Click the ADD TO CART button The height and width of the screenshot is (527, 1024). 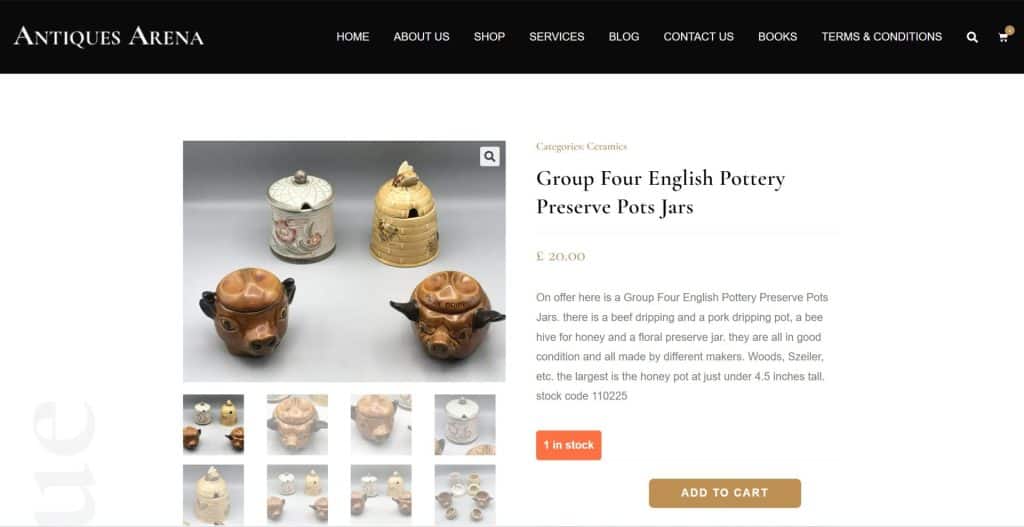pos(725,493)
